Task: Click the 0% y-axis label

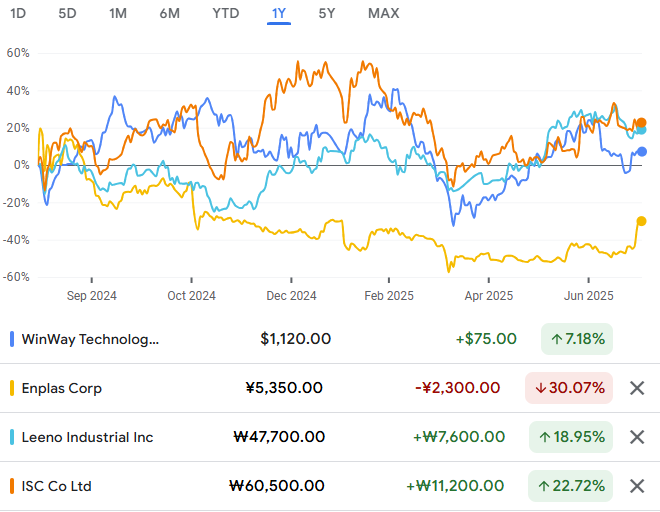Action: 21,165
